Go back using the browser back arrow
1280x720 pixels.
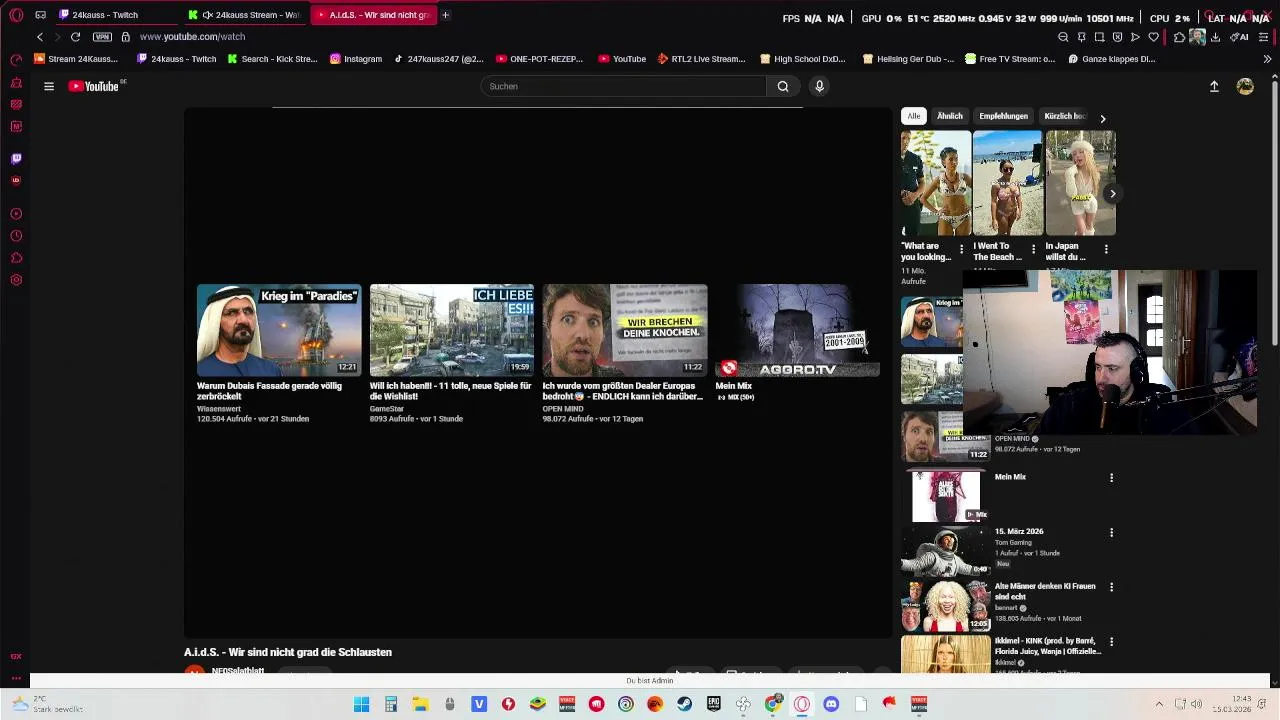click(x=40, y=37)
